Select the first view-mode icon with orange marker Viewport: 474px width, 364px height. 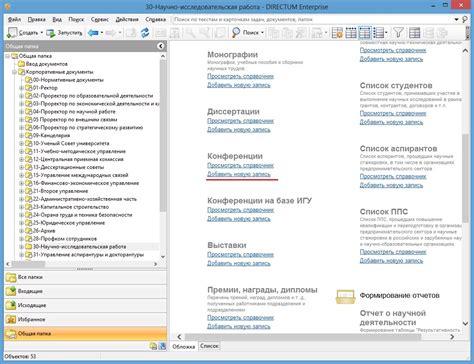[337, 33]
